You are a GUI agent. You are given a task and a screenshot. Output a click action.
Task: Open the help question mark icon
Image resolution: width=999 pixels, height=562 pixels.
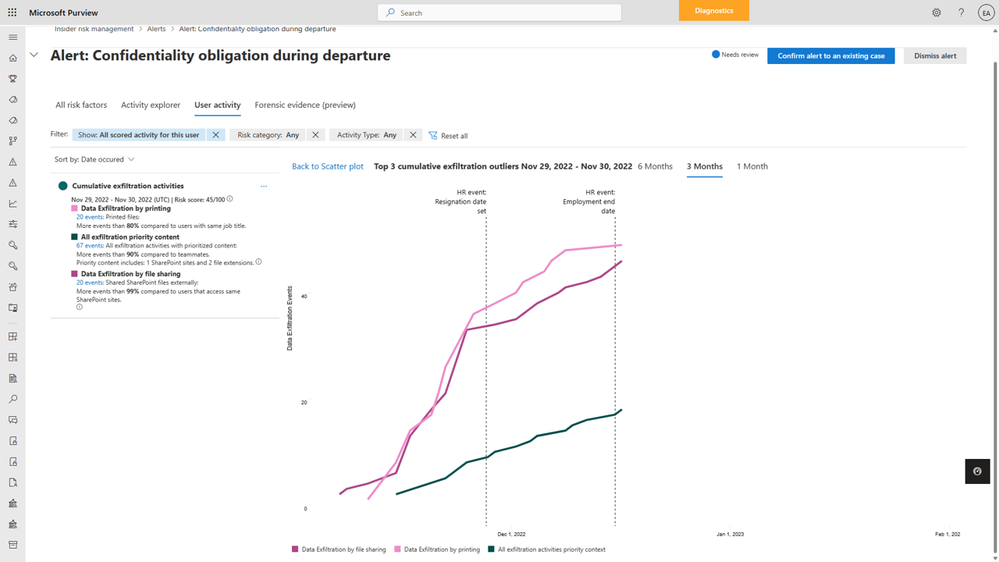pyautogui.click(x=961, y=12)
